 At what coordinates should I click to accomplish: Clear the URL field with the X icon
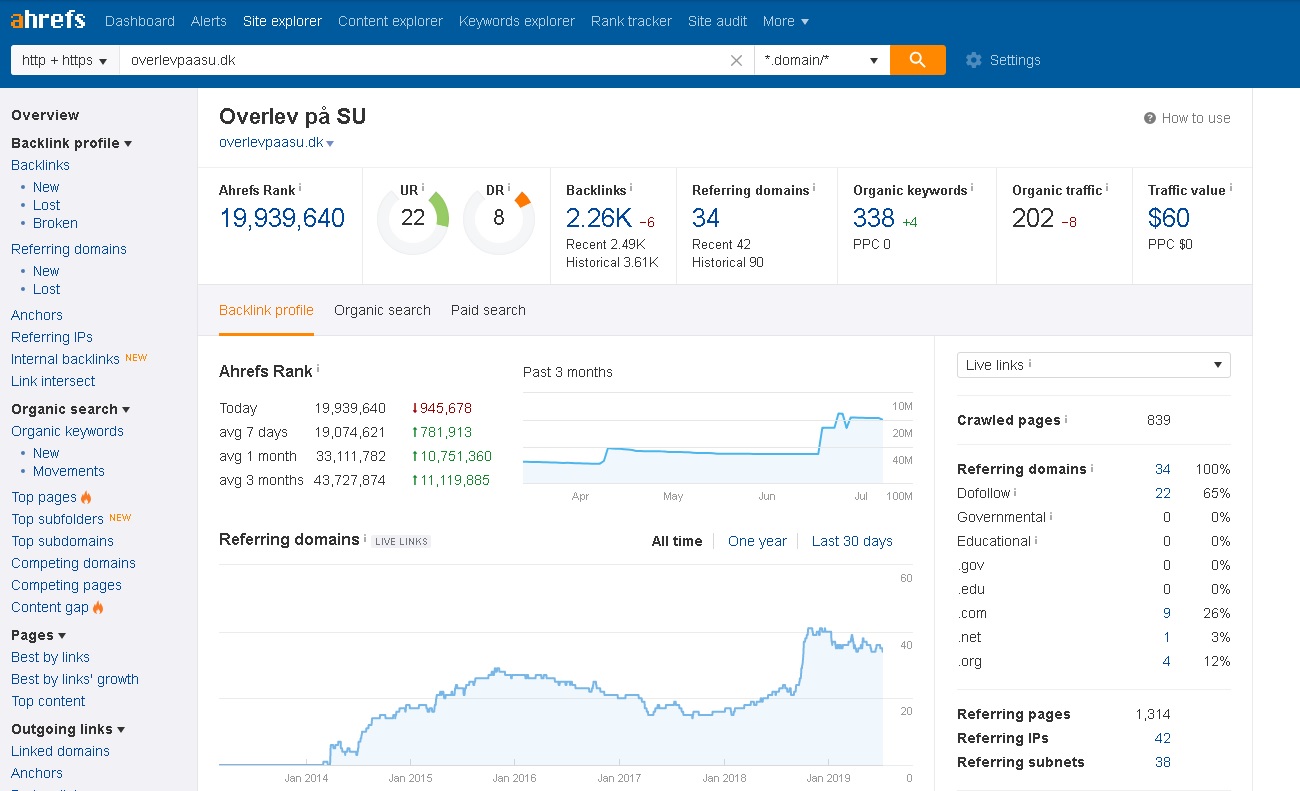pos(736,60)
